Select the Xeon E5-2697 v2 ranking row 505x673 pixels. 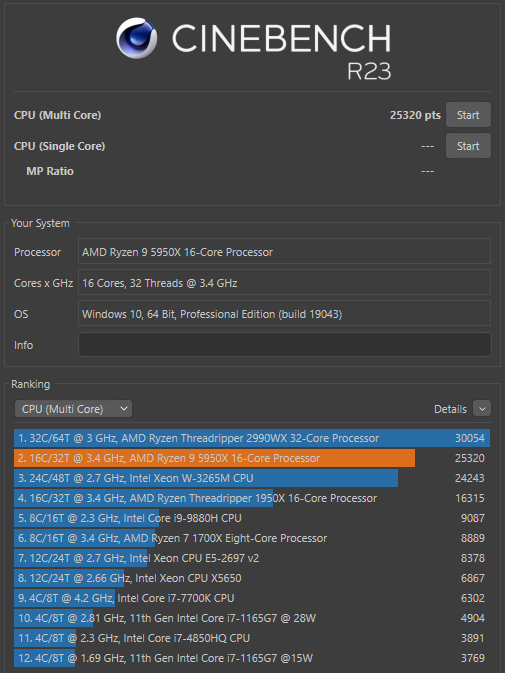[x=252, y=558]
